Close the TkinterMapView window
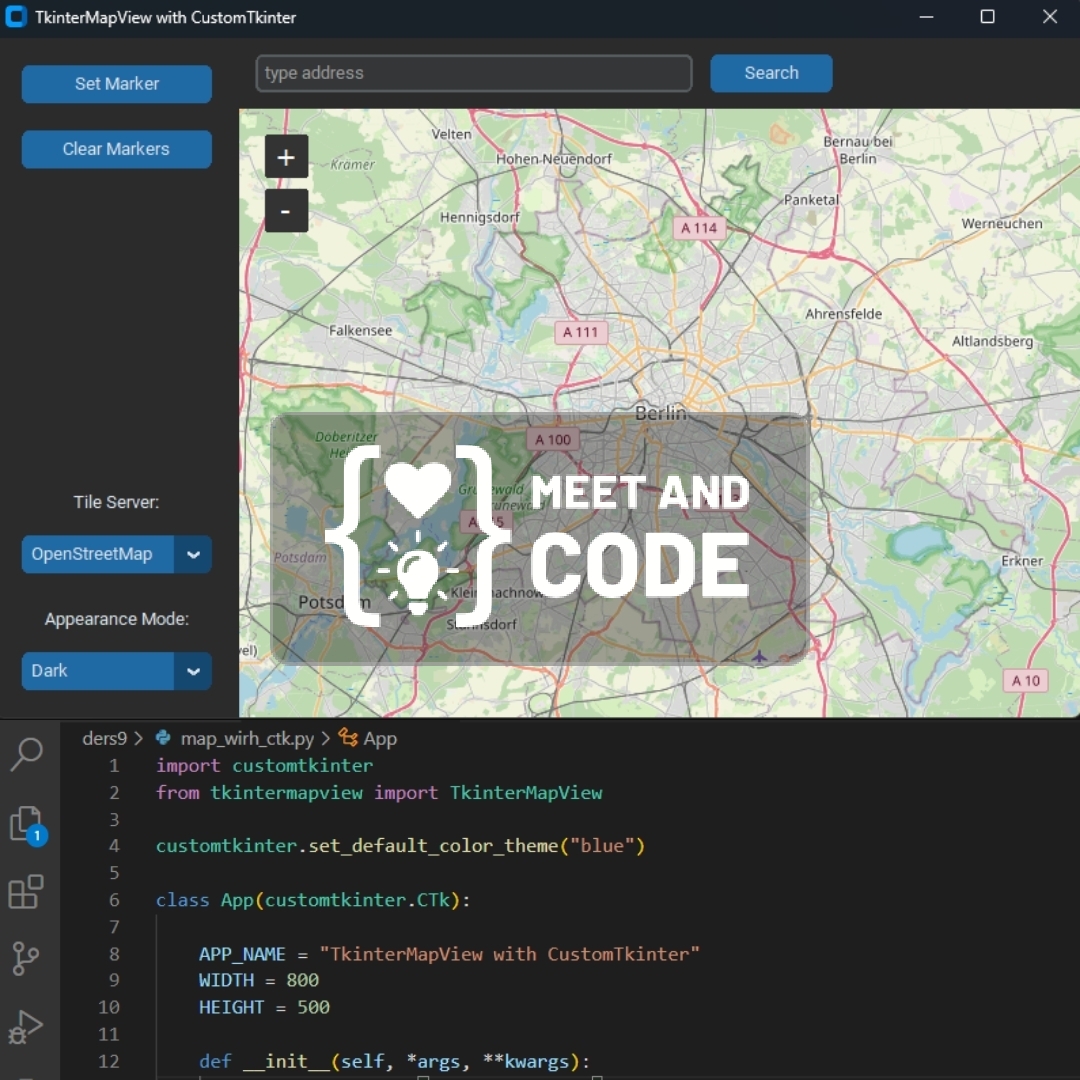Image resolution: width=1080 pixels, height=1080 pixels. (x=1050, y=17)
